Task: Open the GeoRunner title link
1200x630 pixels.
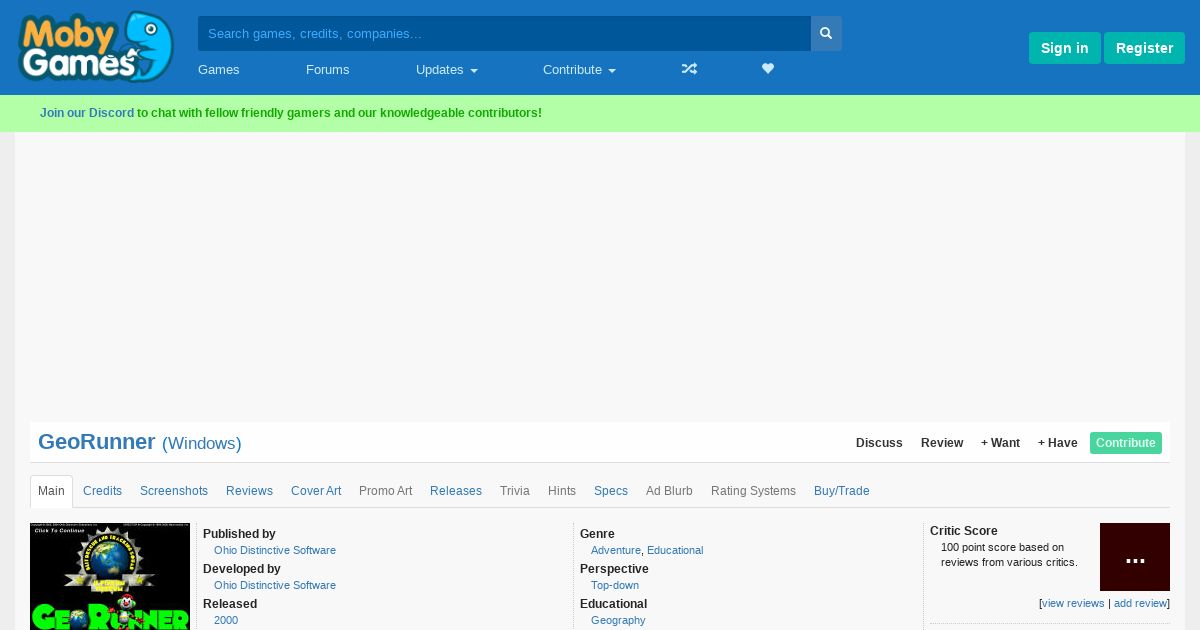Action: (97, 442)
